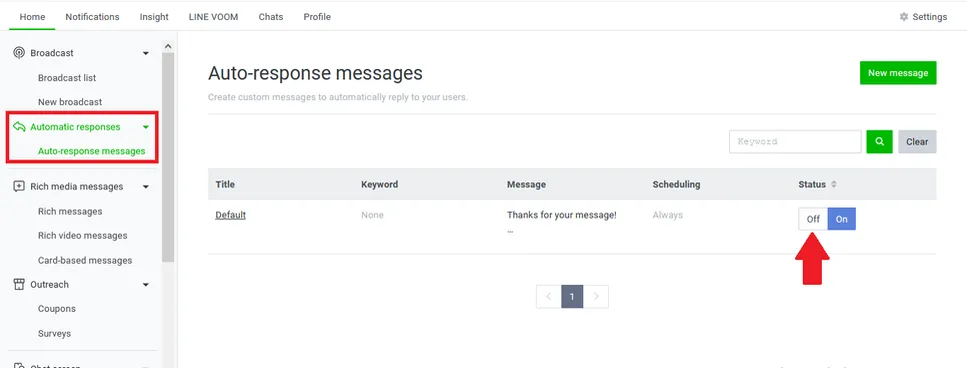
Task: Open the LINE VOOM tab
Action: click(213, 17)
